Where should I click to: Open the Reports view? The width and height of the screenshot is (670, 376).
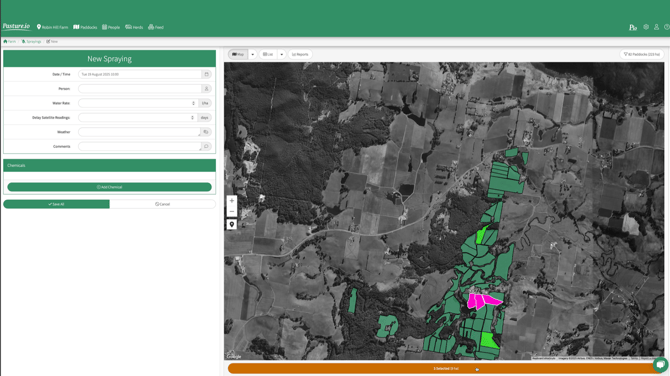(300, 54)
